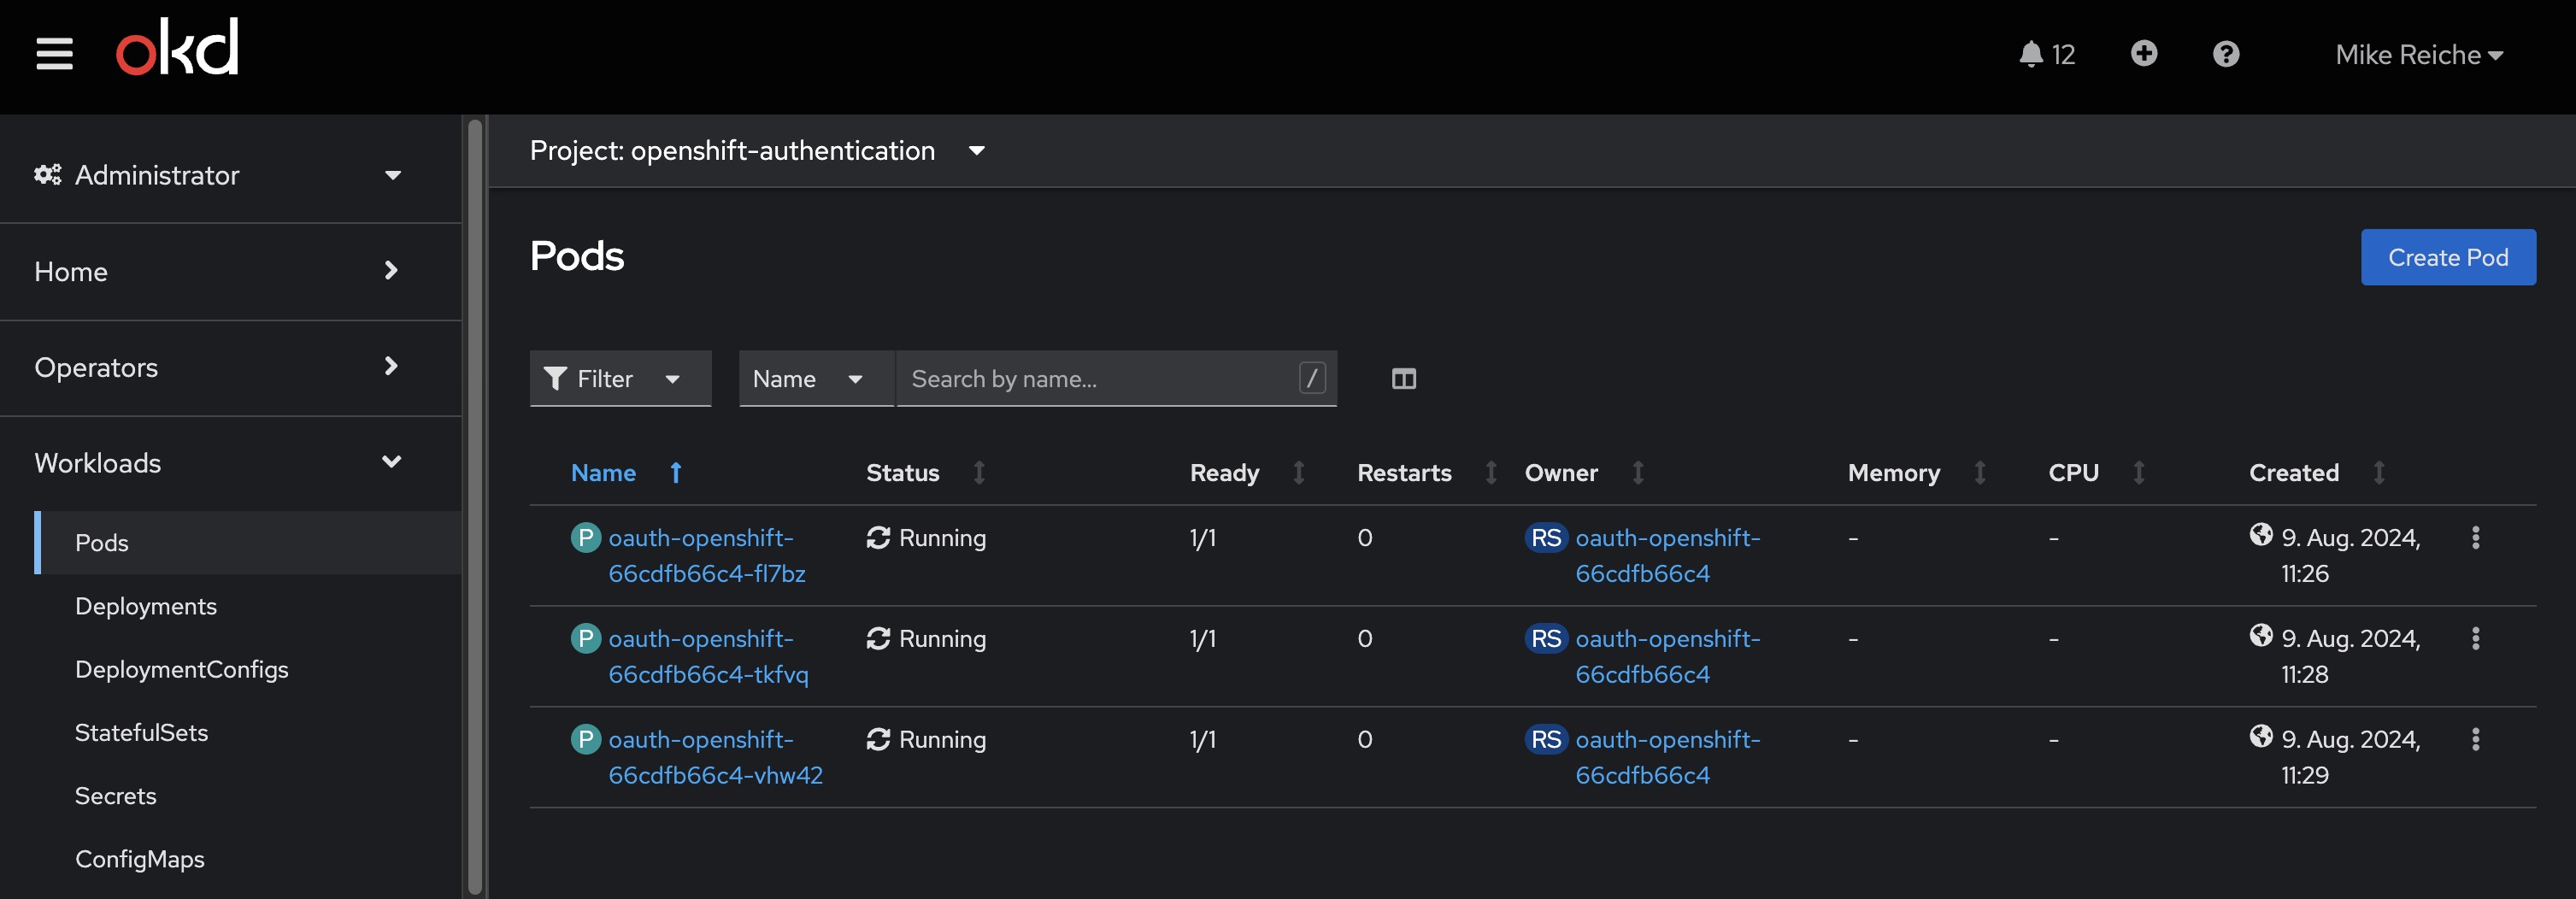The image size is (2576, 899).
Task: Open pod oauth-openshift-66cdfb66c4-tkfvq
Action: 708,657
